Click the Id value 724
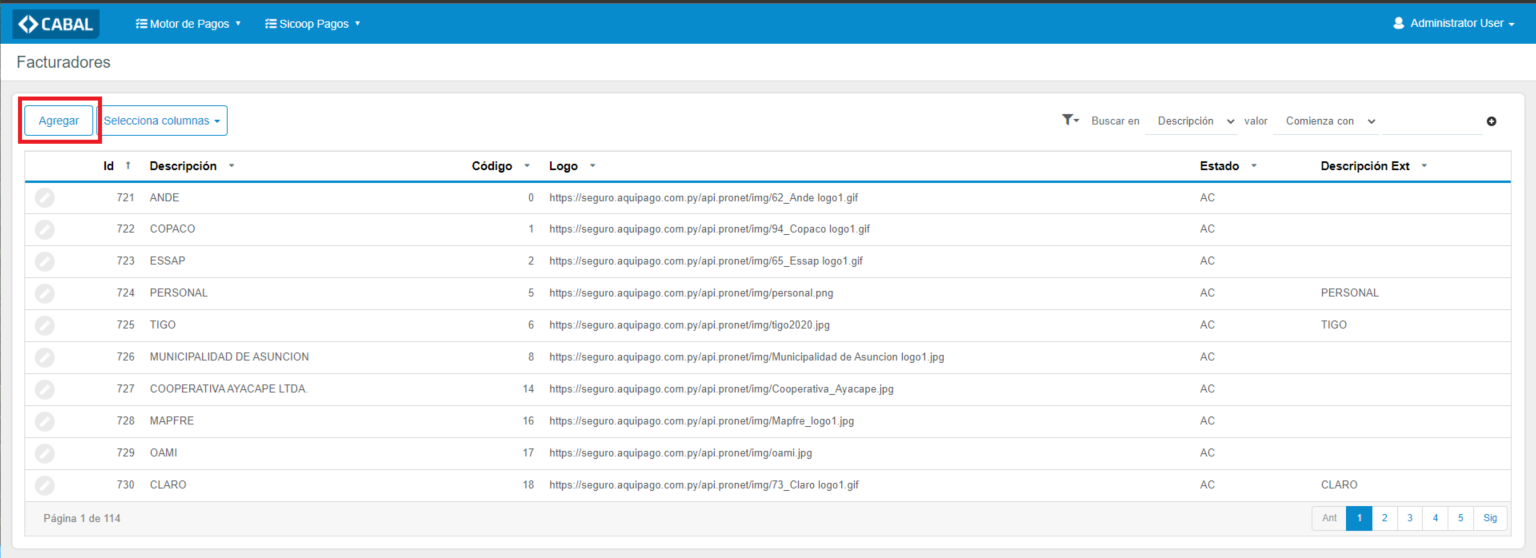 (x=125, y=293)
